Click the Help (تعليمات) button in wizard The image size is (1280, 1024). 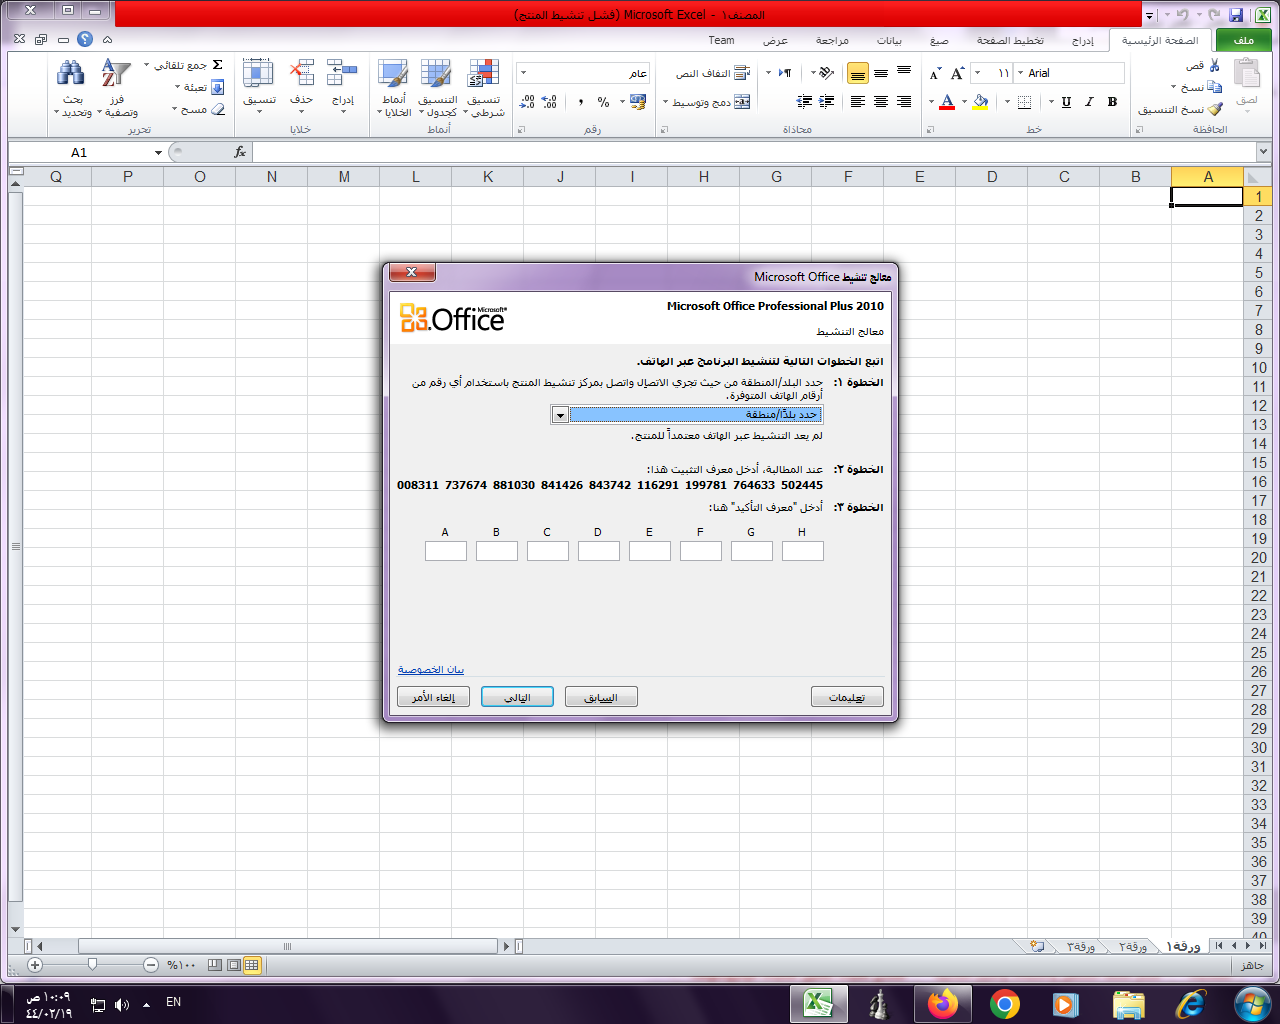(x=847, y=697)
